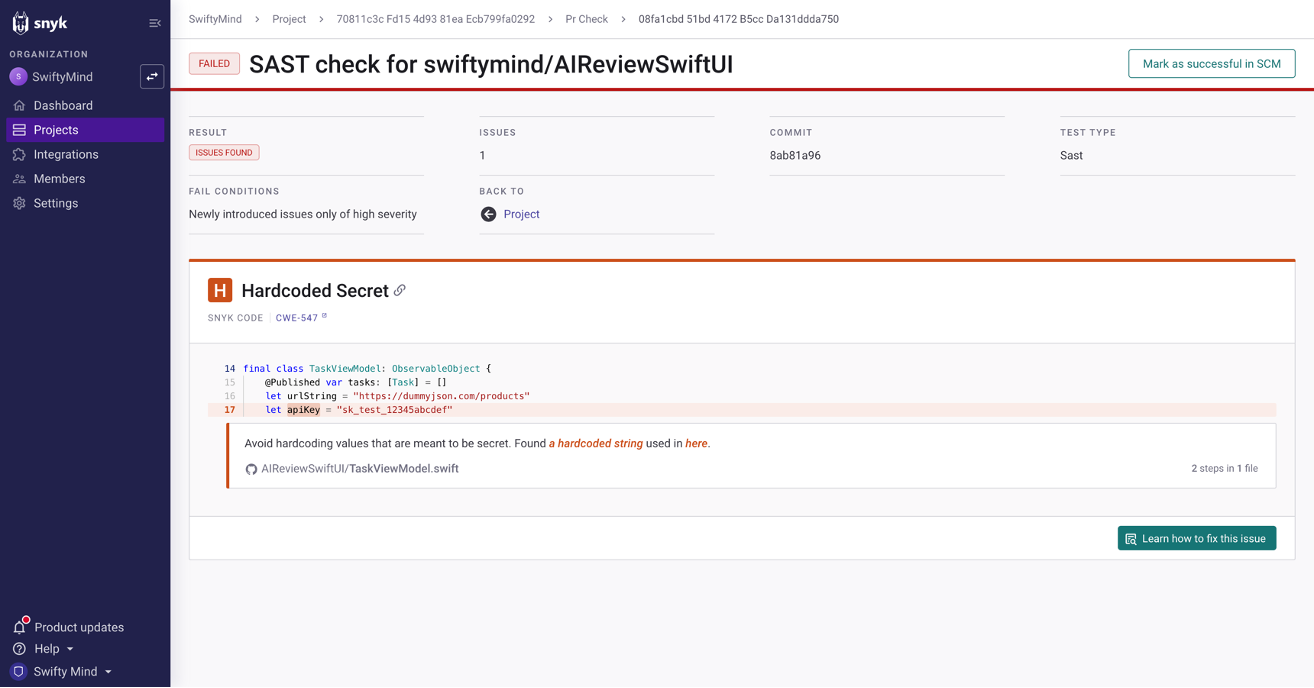Go to Pr Check breadcrumb
This screenshot has height=688, width=1314.
pyautogui.click(x=586, y=19)
